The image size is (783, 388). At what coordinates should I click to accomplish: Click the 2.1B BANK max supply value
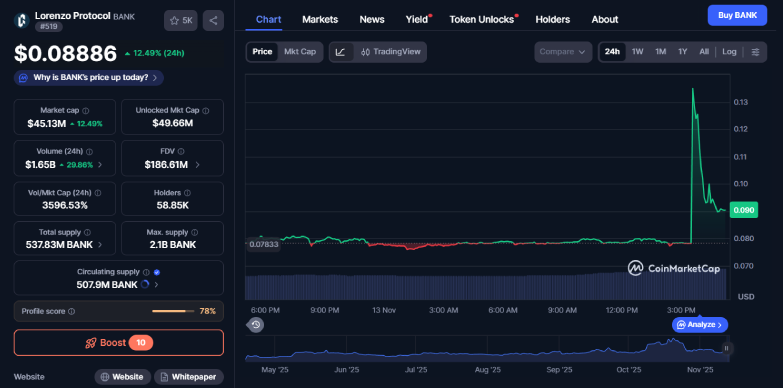click(x=172, y=245)
